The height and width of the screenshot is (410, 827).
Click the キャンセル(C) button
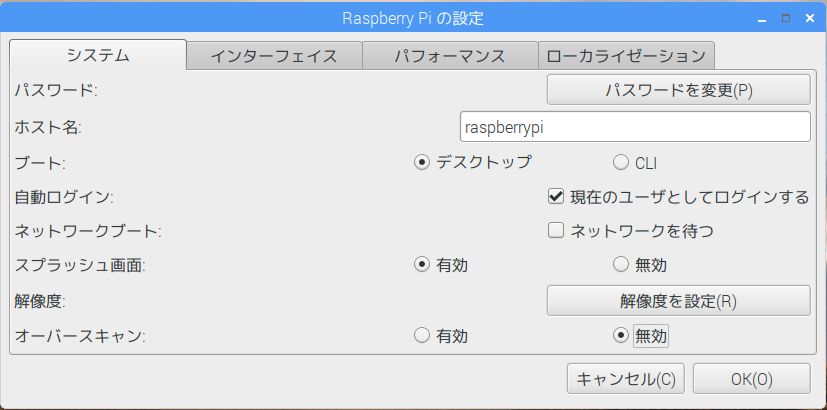(x=626, y=378)
